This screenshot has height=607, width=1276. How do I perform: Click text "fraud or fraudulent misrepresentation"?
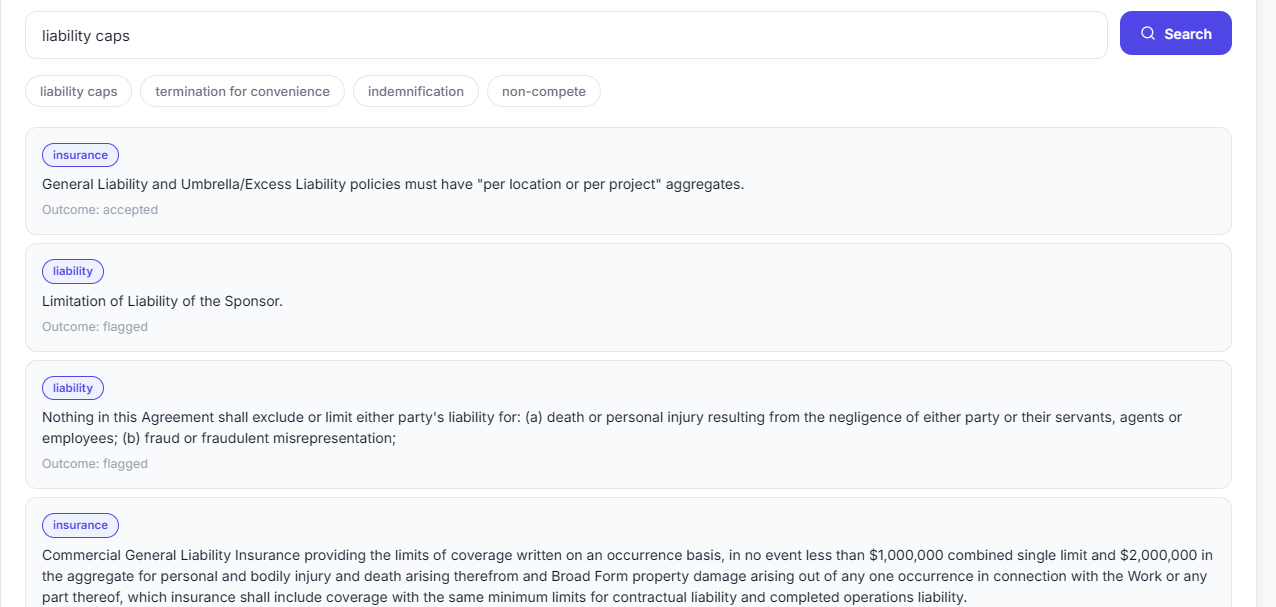(270, 438)
